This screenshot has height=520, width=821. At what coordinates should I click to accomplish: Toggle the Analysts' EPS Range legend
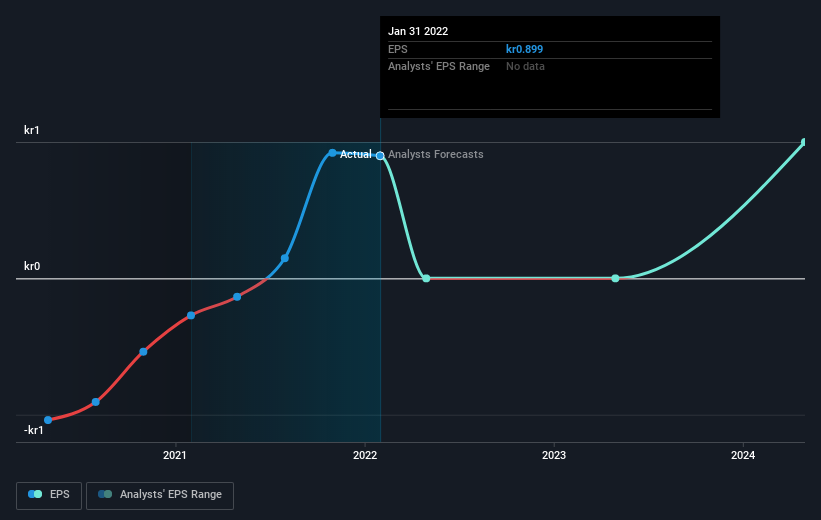[160, 495]
